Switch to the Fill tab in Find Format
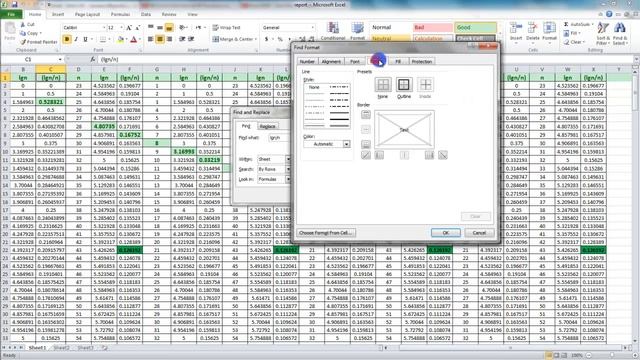The width and height of the screenshot is (640, 360). pyautogui.click(x=398, y=61)
